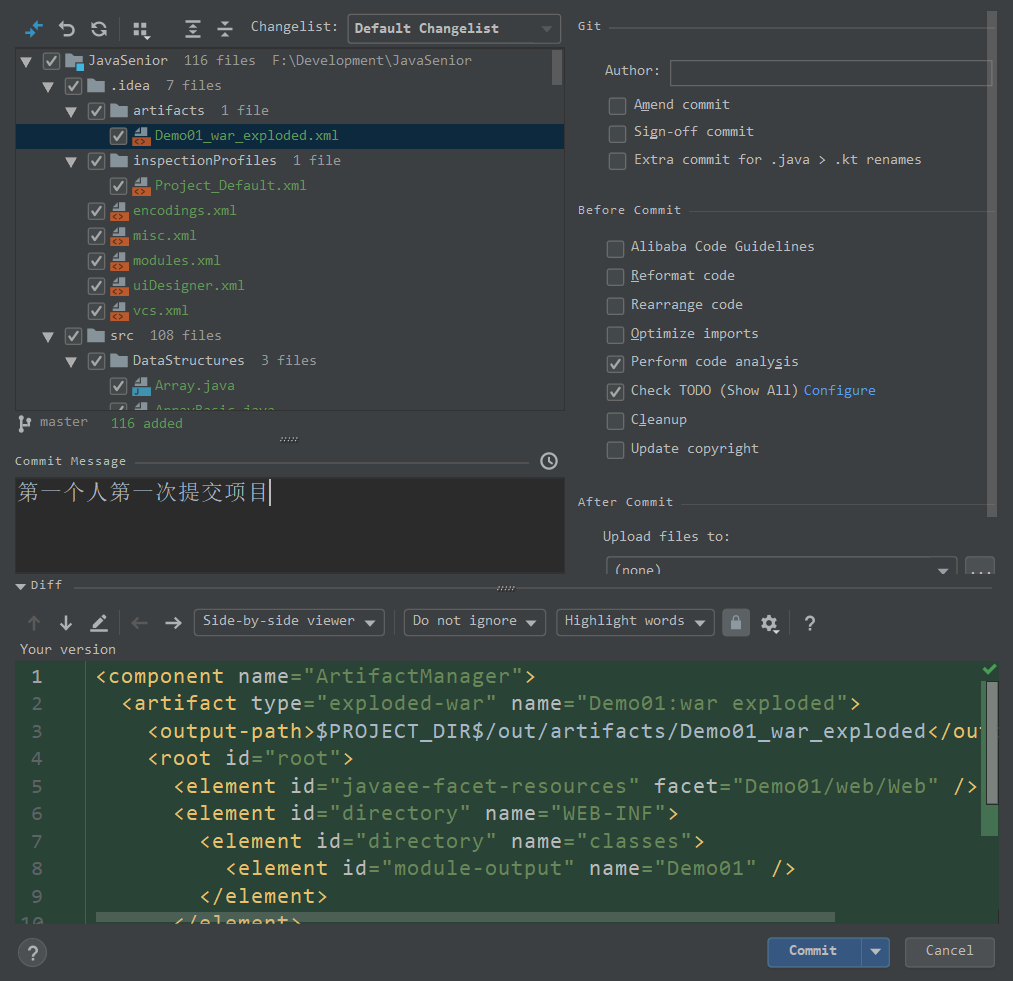Toggle the diff lock icon

[x=736, y=622]
